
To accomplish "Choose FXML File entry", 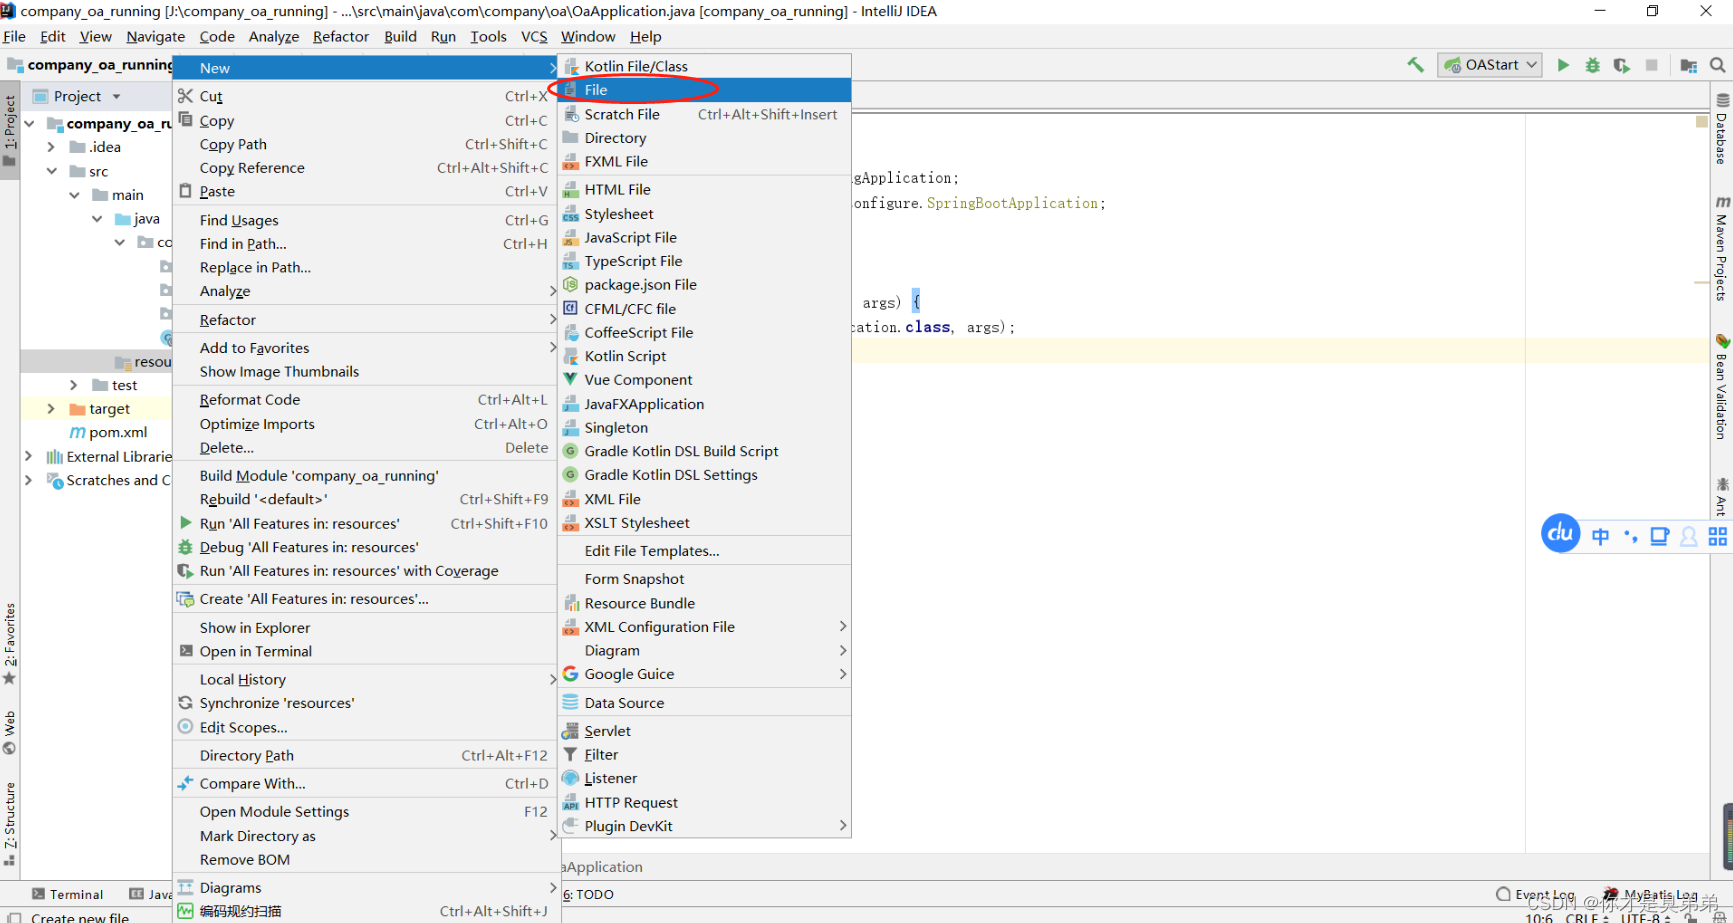I will [704, 161].
